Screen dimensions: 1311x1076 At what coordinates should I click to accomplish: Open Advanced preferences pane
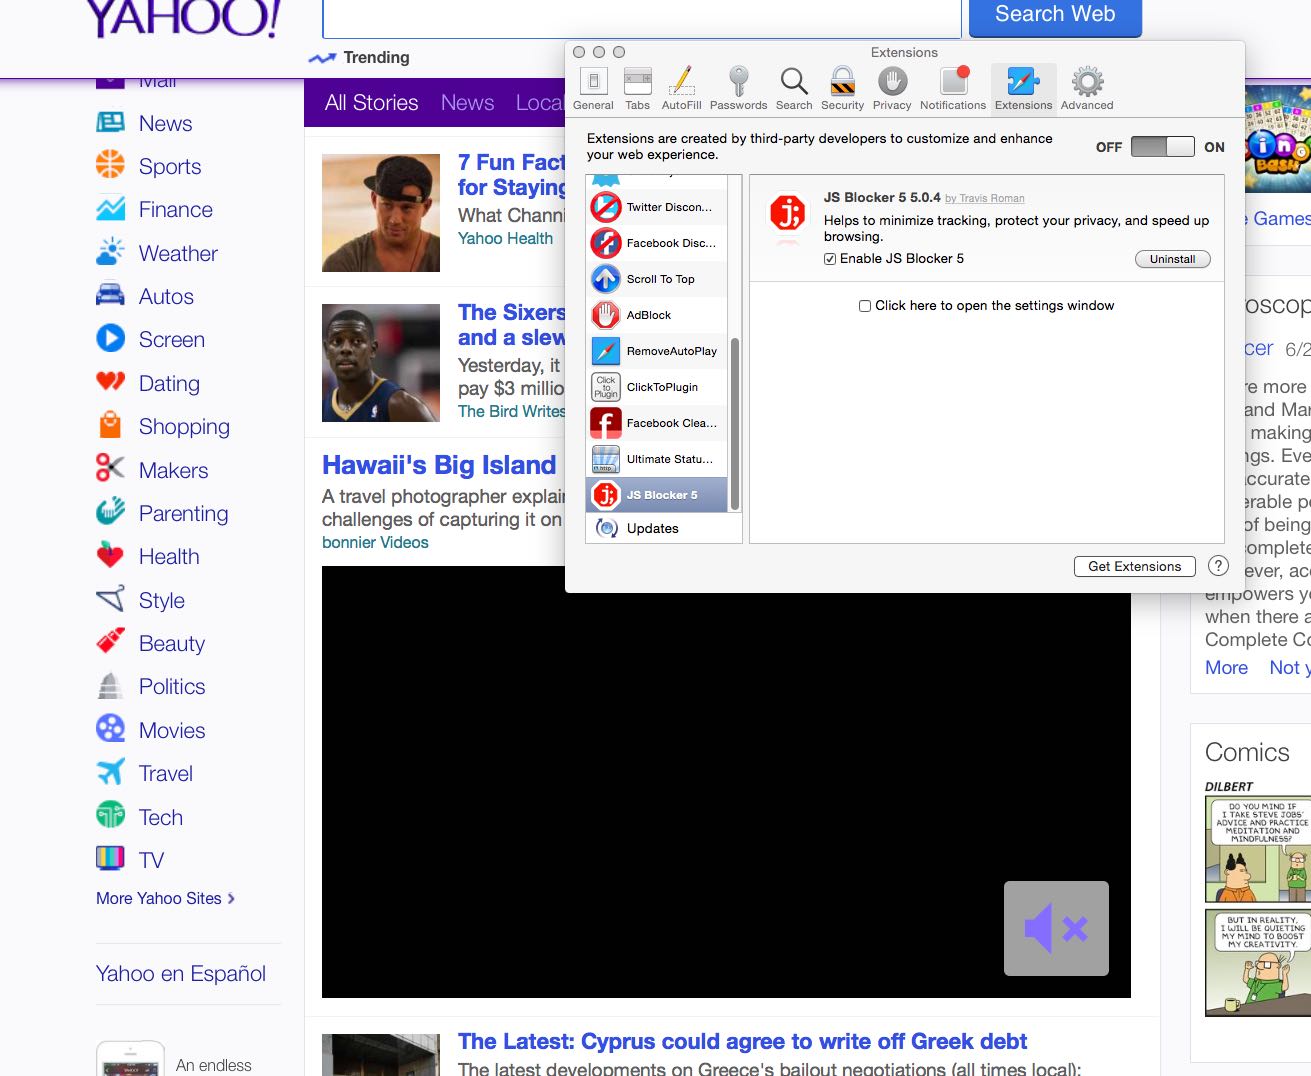coord(1087,88)
